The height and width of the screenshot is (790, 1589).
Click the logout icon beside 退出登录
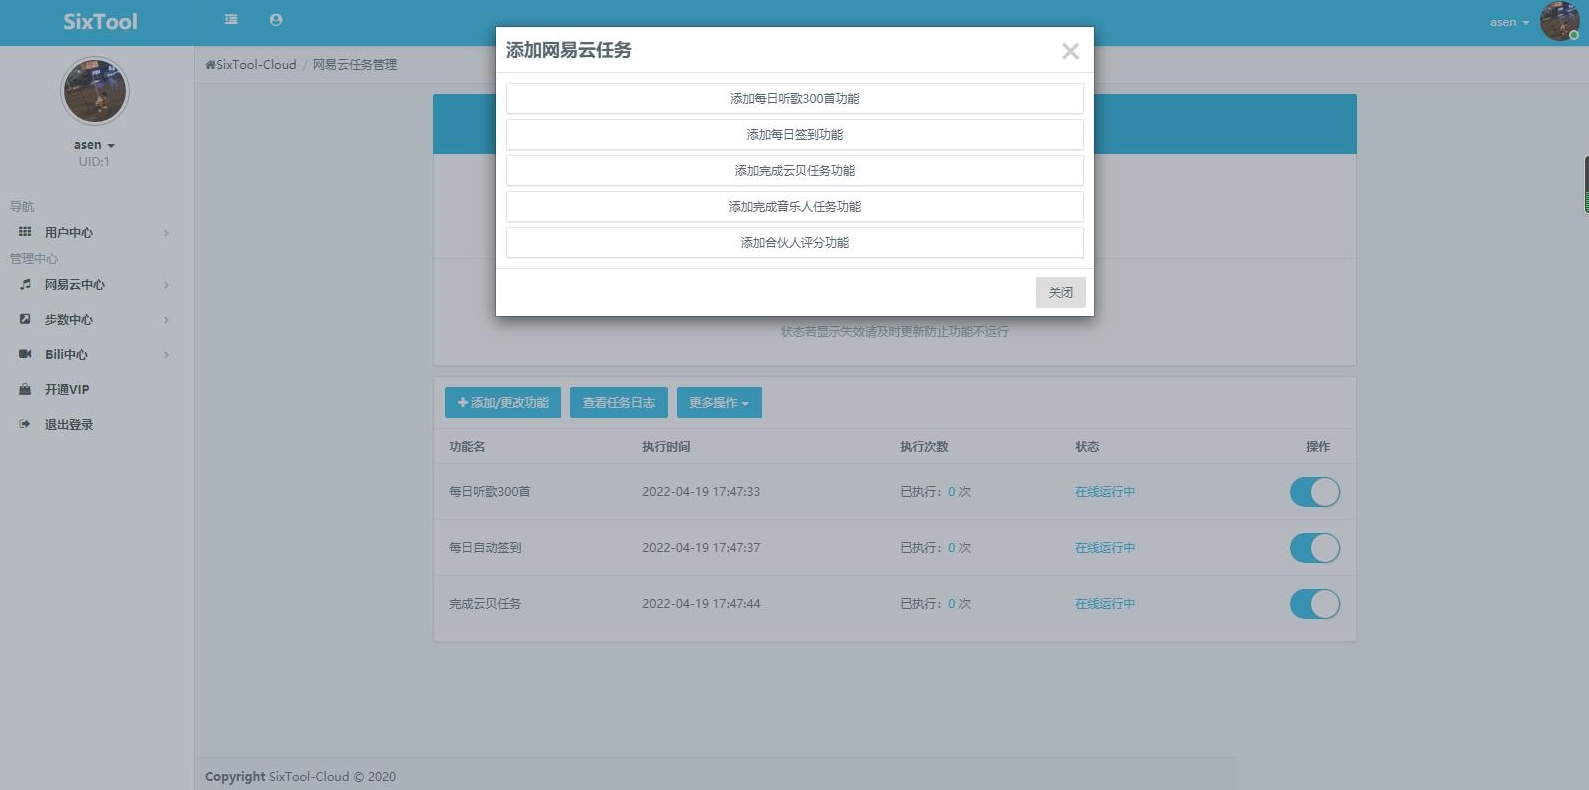coord(25,424)
